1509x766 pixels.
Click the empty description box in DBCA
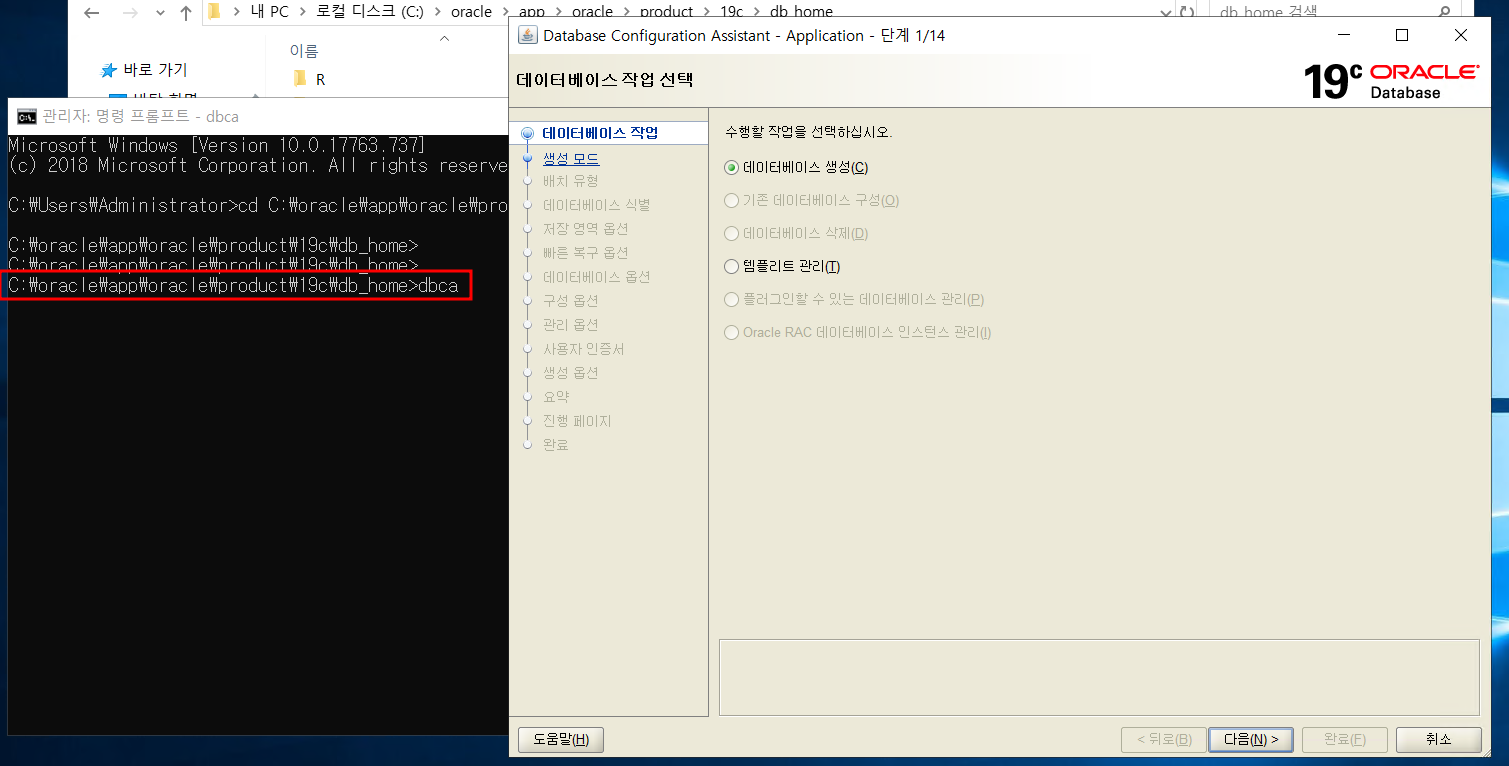click(x=1099, y=677)
